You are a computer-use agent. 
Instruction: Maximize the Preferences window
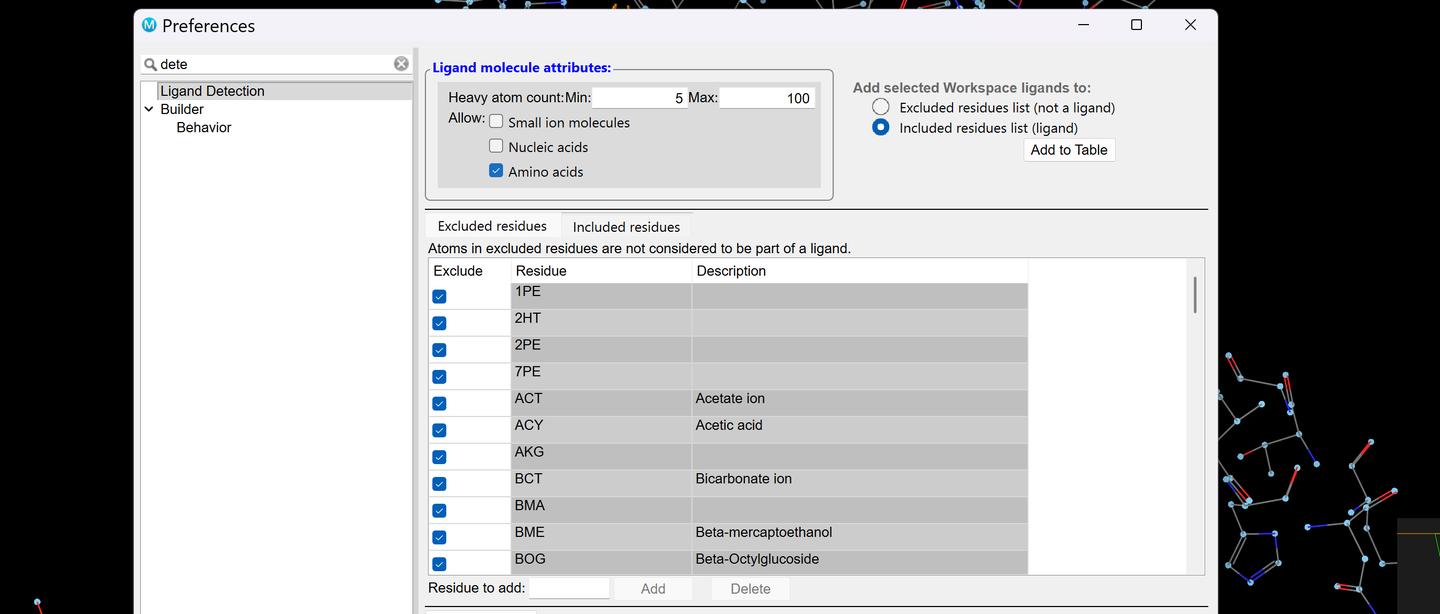pos(1136,25)
